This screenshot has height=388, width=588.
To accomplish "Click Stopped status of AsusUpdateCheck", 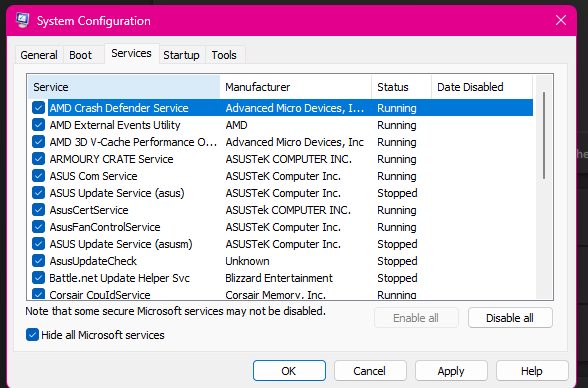I will [x=397, y=261].
